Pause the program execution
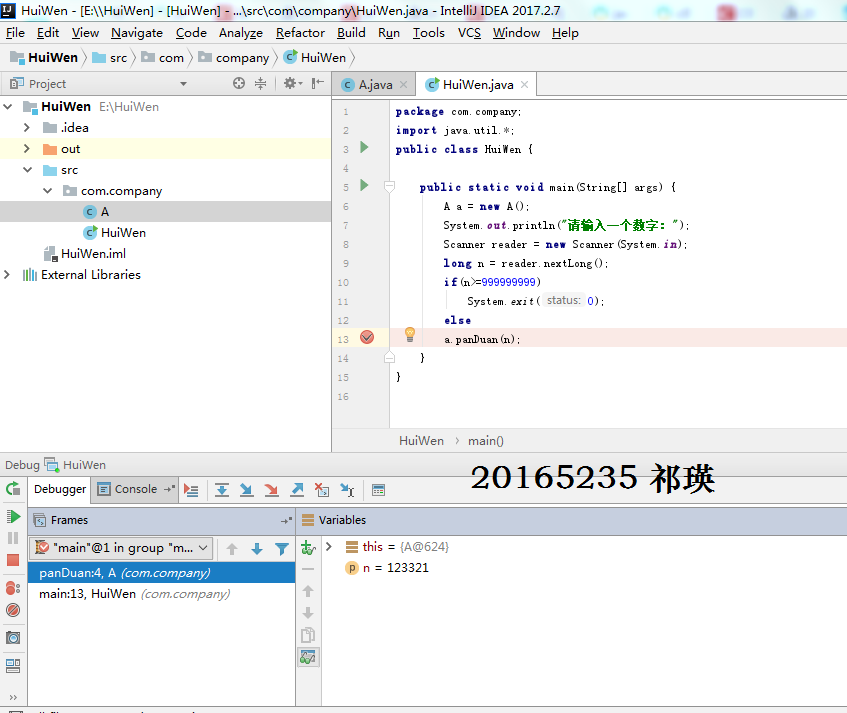Viewport: 847px width, 713px height. tap(13, 538)
